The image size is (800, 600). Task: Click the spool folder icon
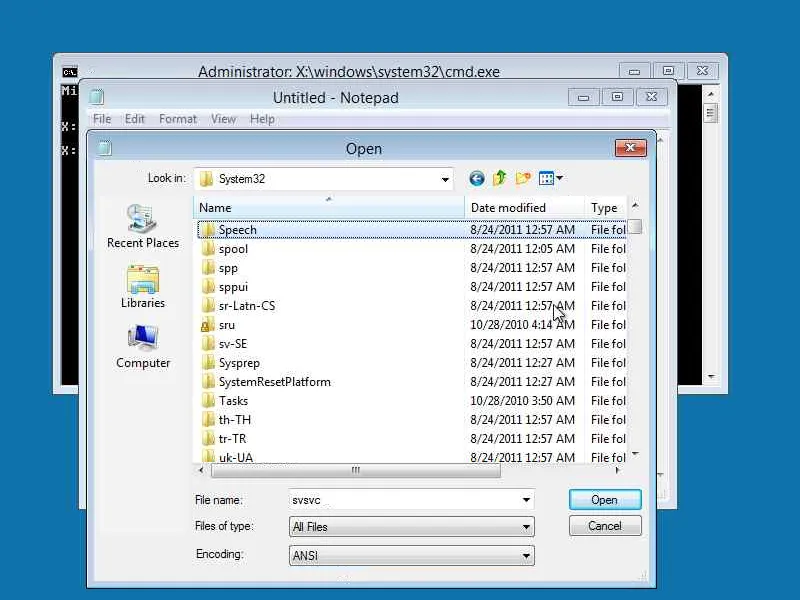(x=207, y=249)
